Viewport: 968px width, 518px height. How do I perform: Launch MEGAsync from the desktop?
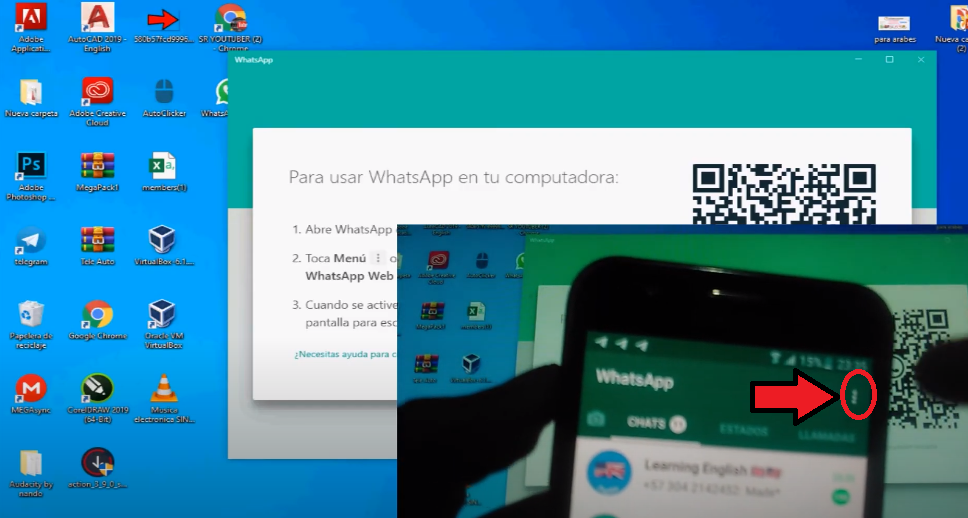tap(30, 394)
